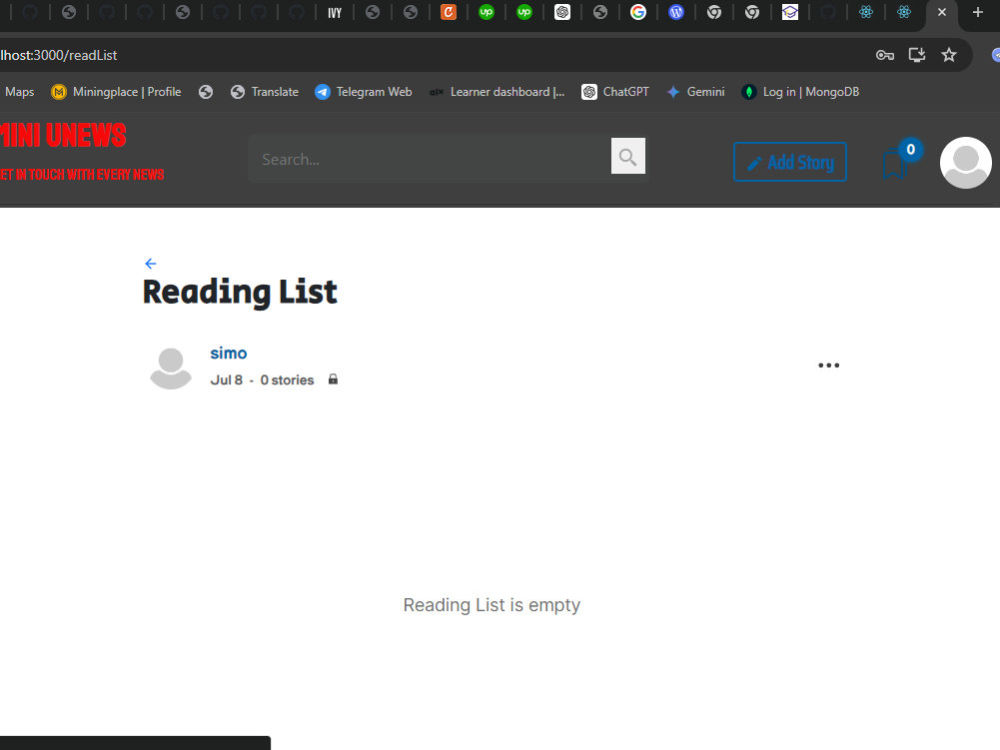Switch to the orange C tab
The width and height of the screenshot is (1000, 750).
448,12
